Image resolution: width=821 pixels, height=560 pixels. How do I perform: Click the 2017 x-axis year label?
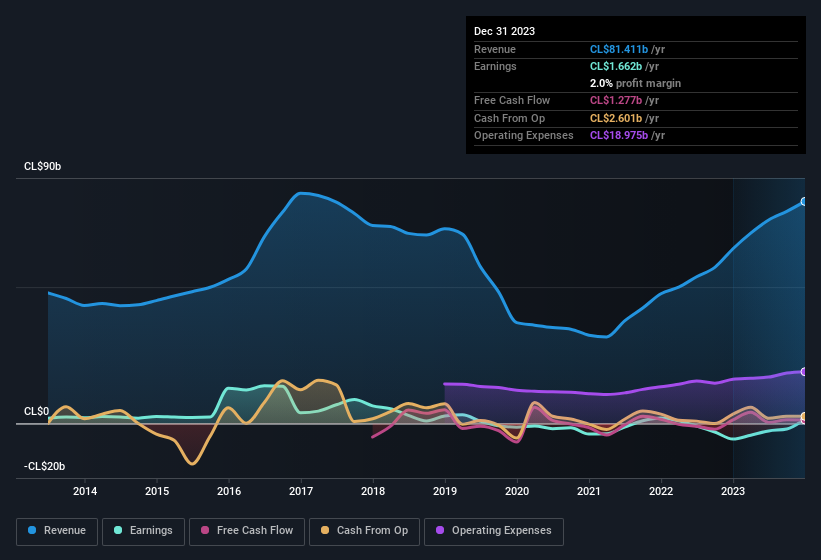[301, 491]
